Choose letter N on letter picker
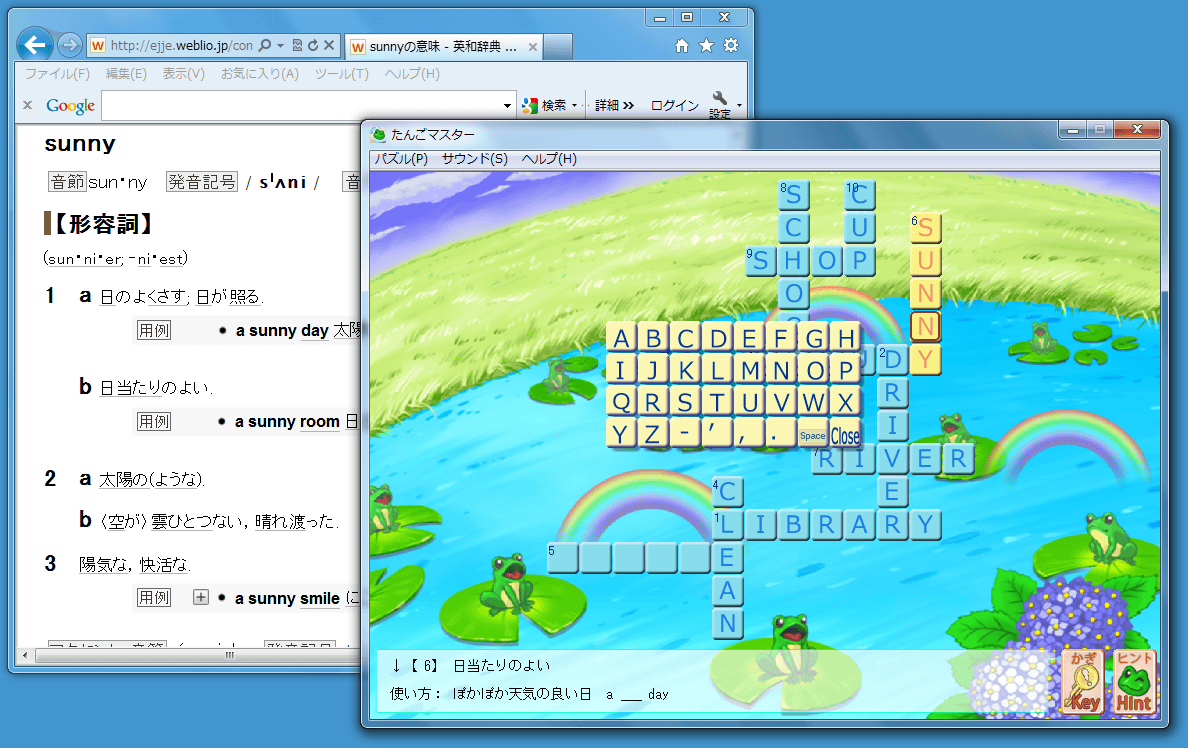The height and width of the screenshot is (748, 1188). tap(781, 370)
